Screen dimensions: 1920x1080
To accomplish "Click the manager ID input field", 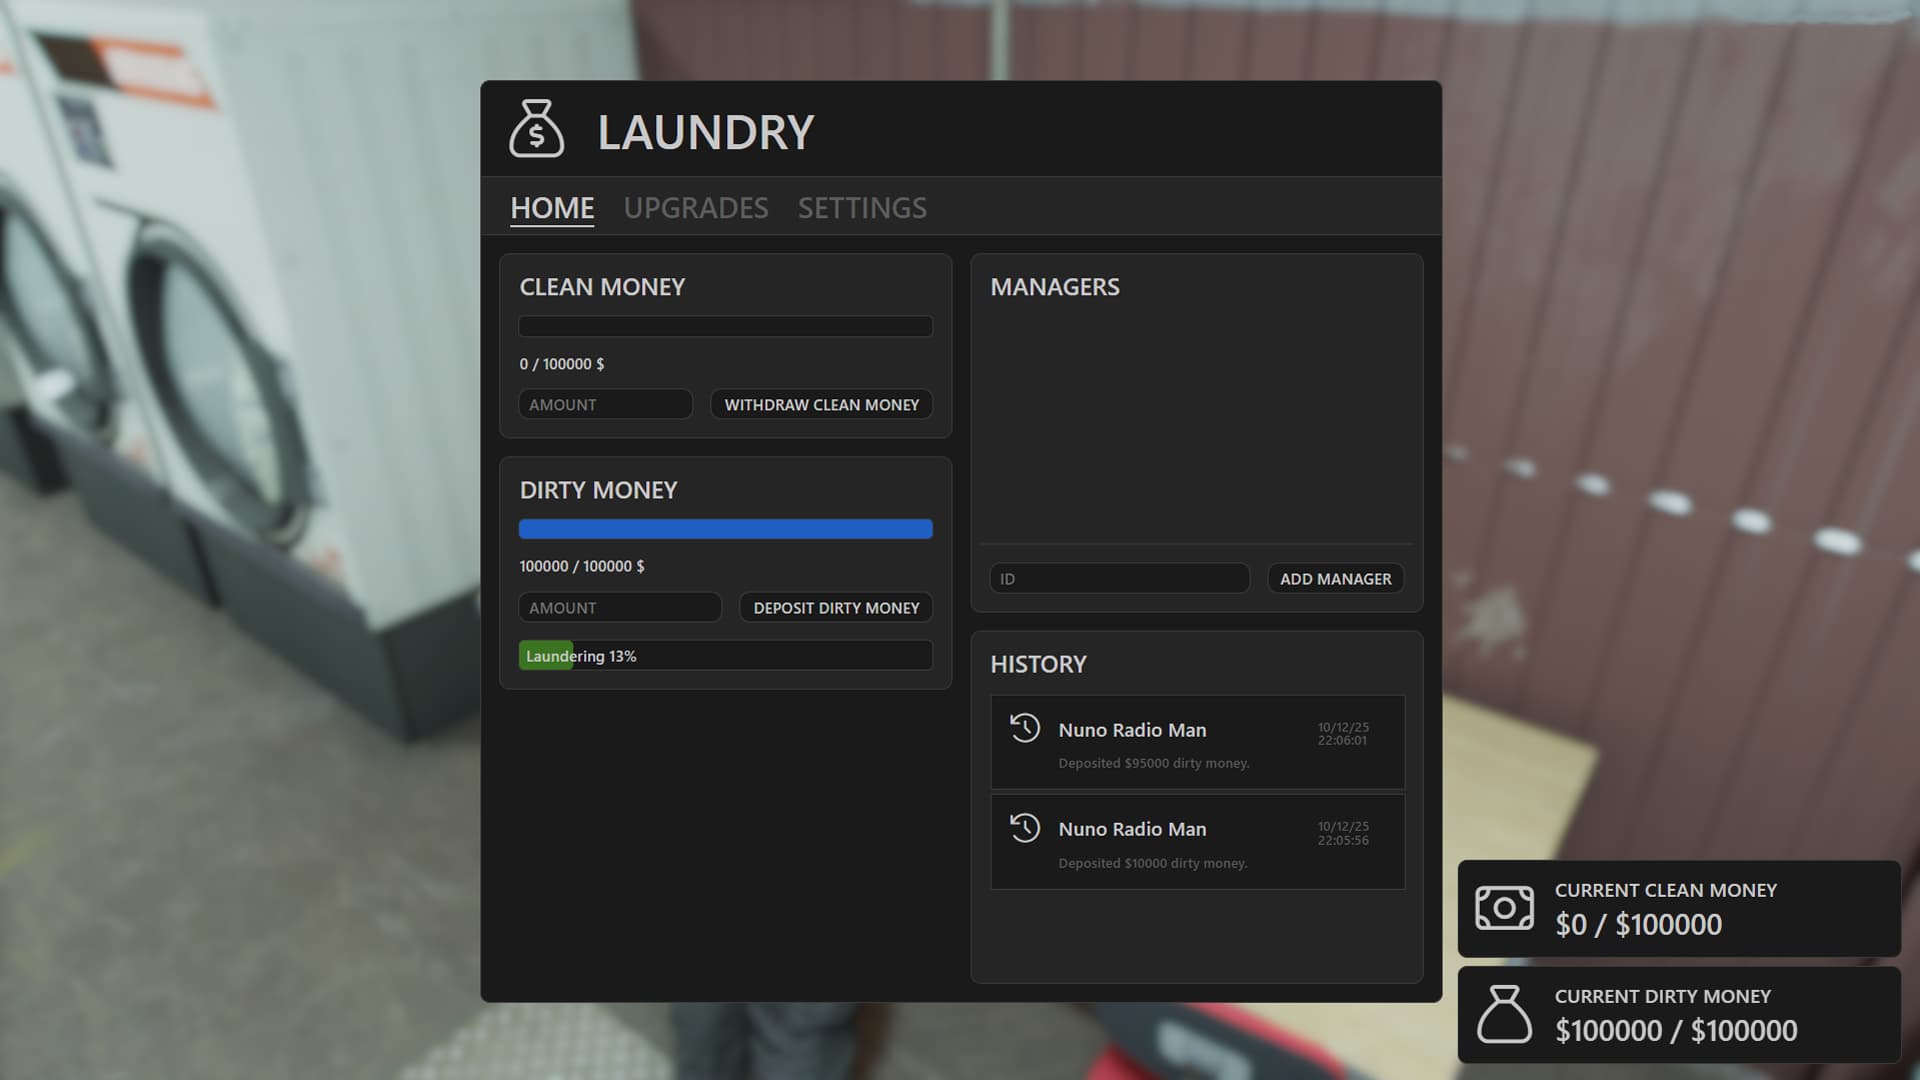I will [1119, 579].
